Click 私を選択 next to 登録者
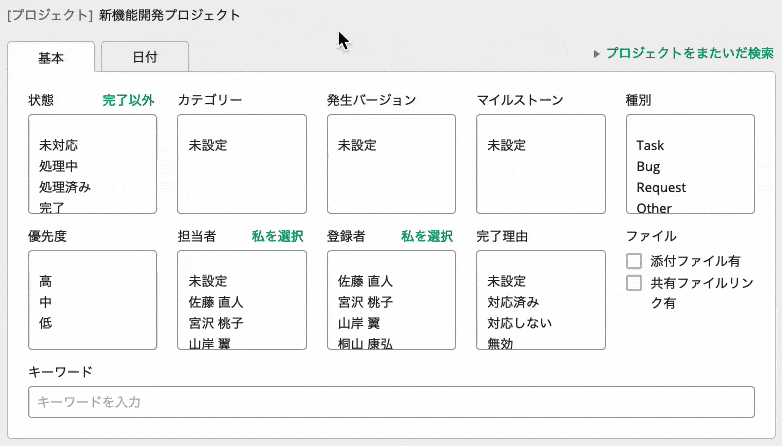This screenshot has width=782, height=446. tap(427, 236)
